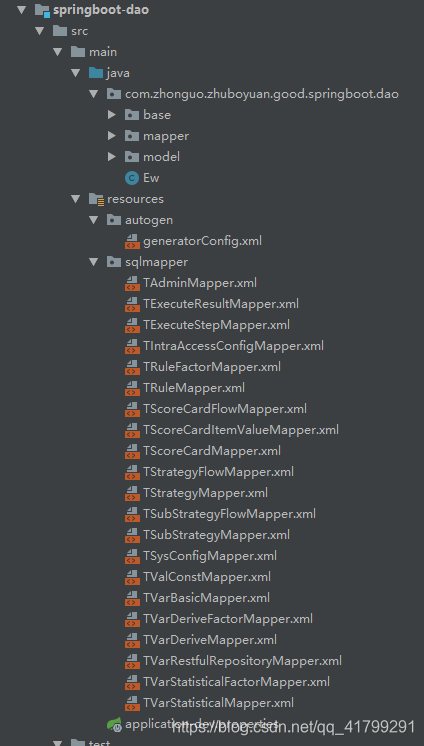Select the java folder label
The image size is (424, 746).
click(x=118, y=73)
